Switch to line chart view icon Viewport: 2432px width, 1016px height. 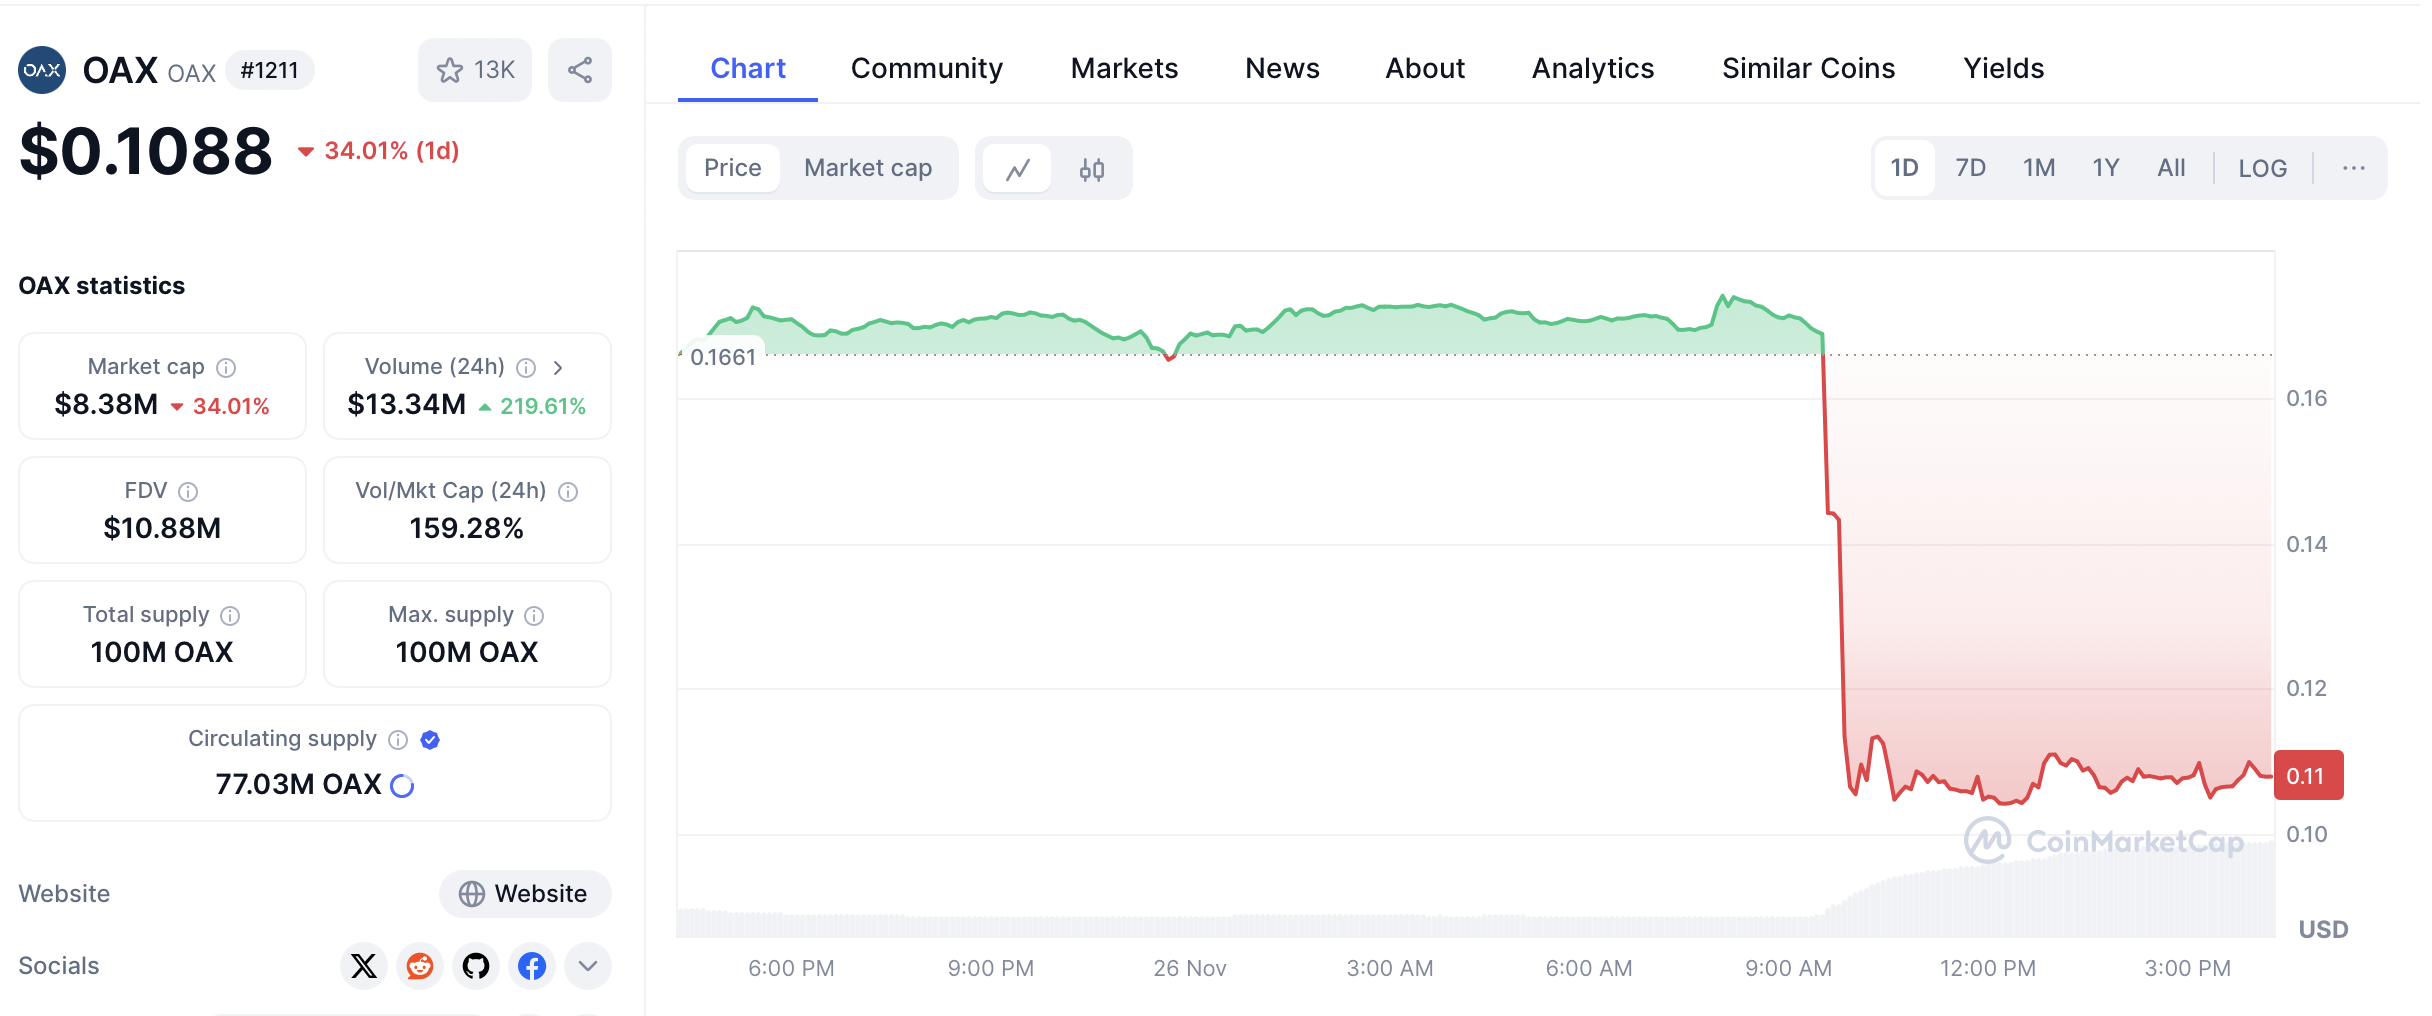(x=1018, y=169)
